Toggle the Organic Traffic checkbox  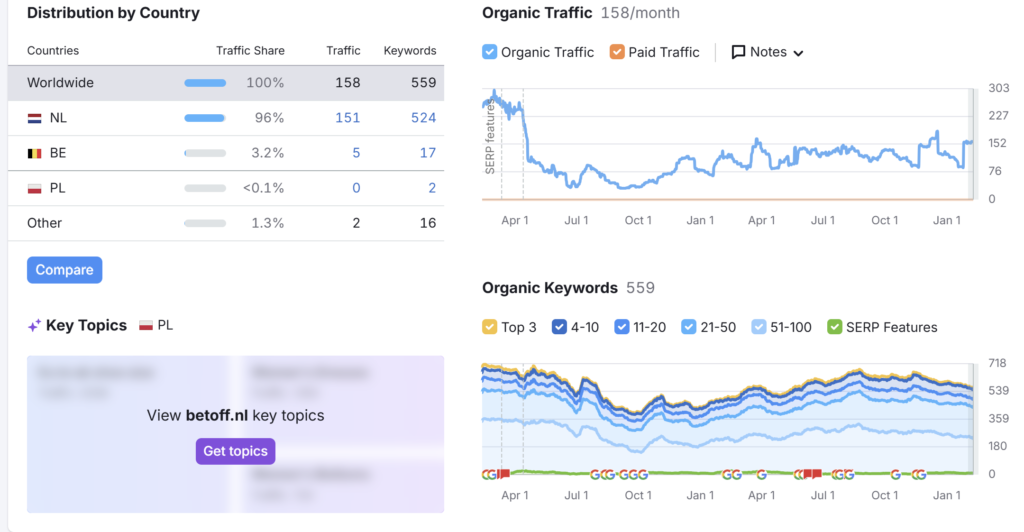490,52
